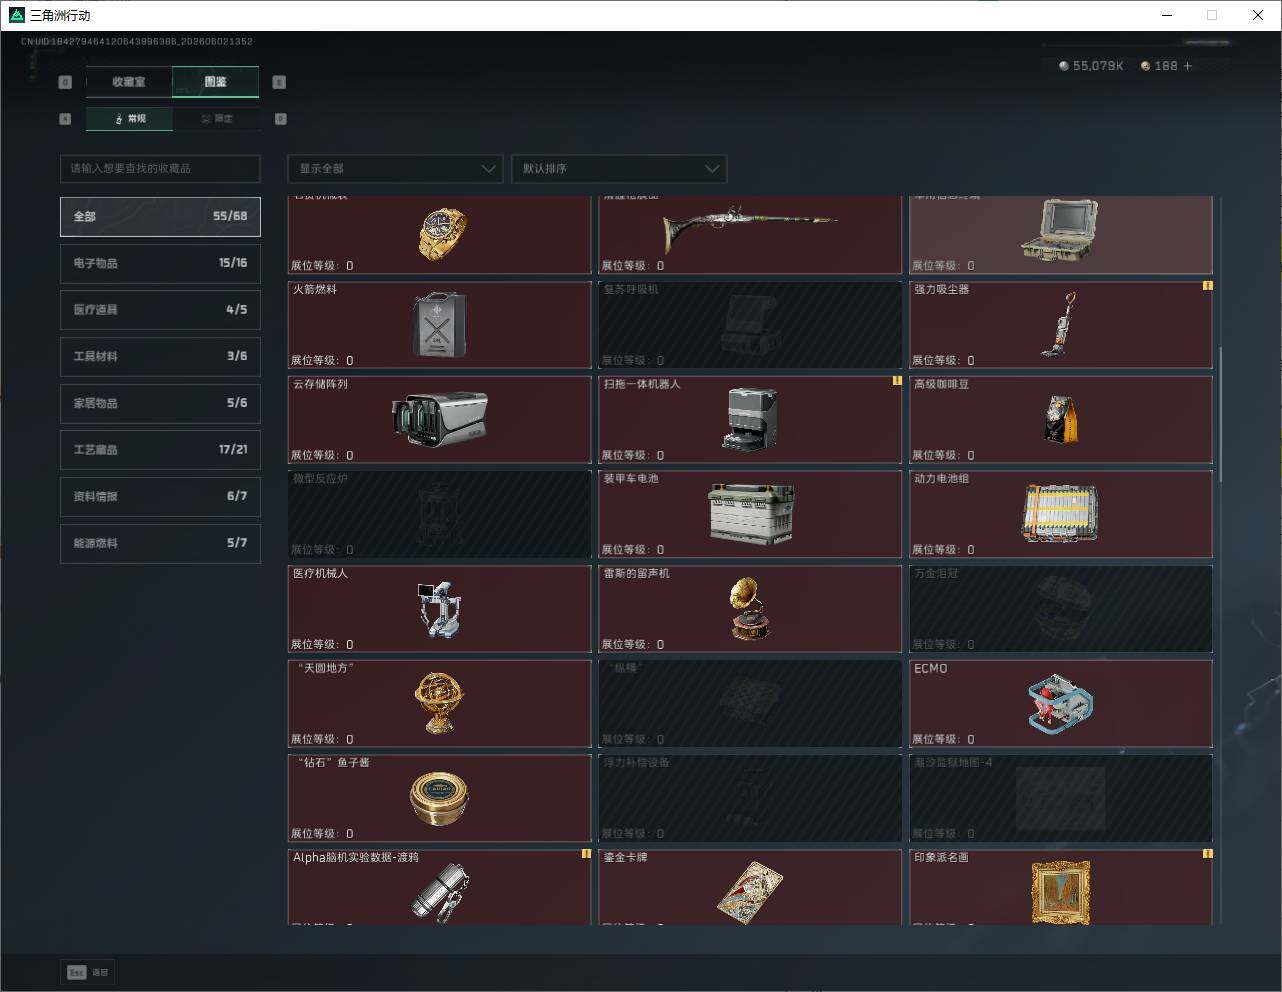1282x992 pixels.
Task: Select the 限定 sub-tab
Action: click(x=216, y=119)
